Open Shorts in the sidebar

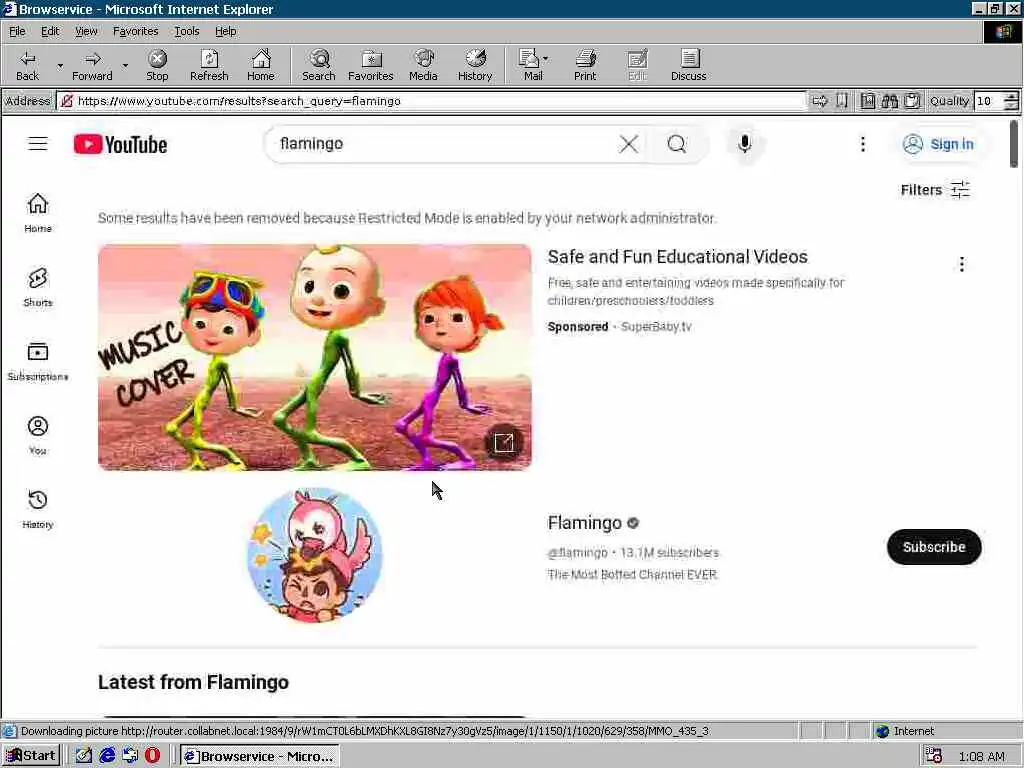click(38, 287)
